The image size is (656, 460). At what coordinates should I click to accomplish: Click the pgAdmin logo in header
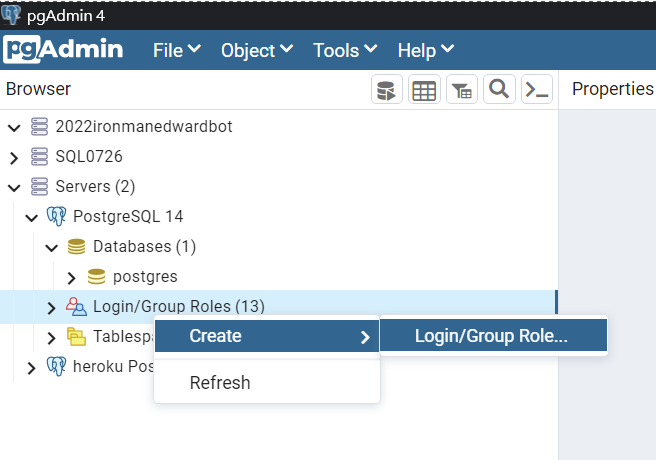pos(63,49)
